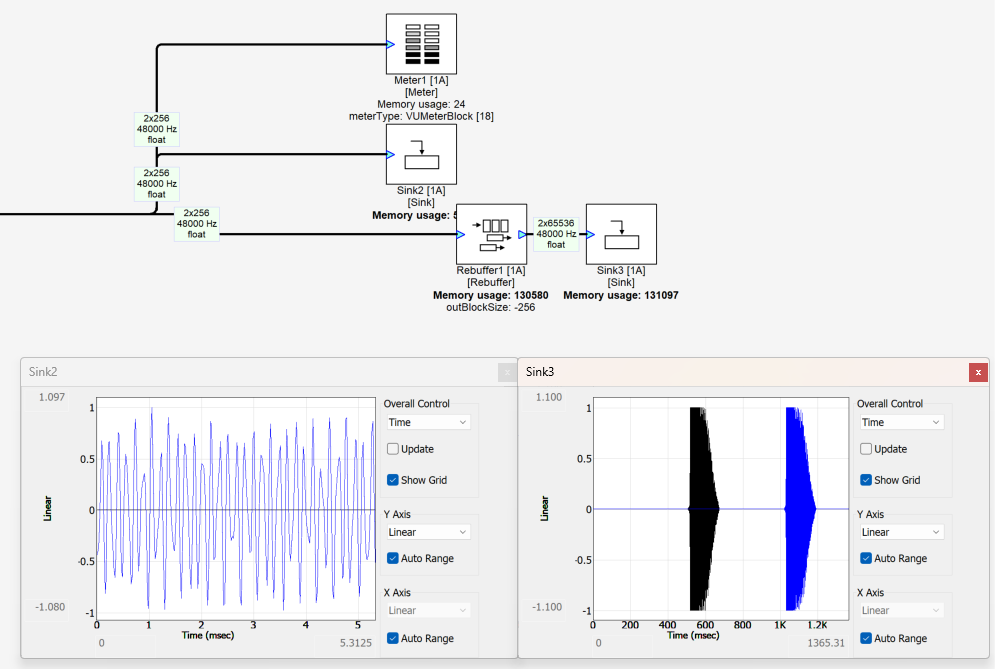Expand Overall Control Time dropdown in Sink3

pyautogui.click(x=900, y=422)
